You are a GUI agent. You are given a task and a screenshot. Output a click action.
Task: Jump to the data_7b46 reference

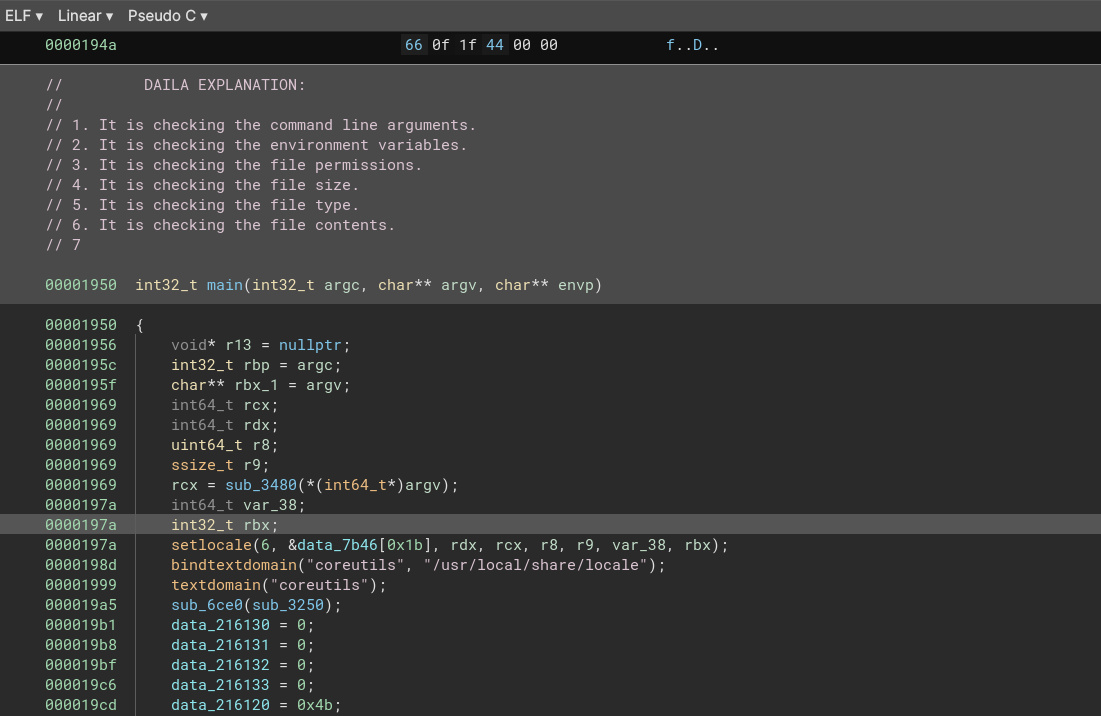pos(337,545)
